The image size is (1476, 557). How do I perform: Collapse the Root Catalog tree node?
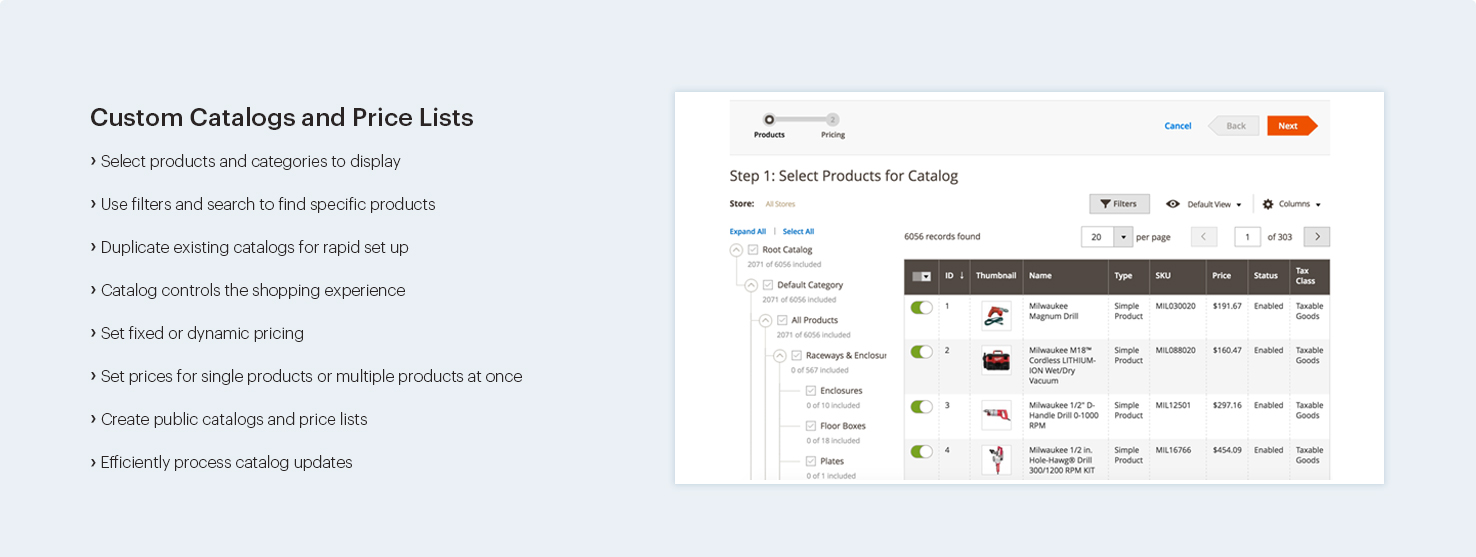(x=737, y=250)
